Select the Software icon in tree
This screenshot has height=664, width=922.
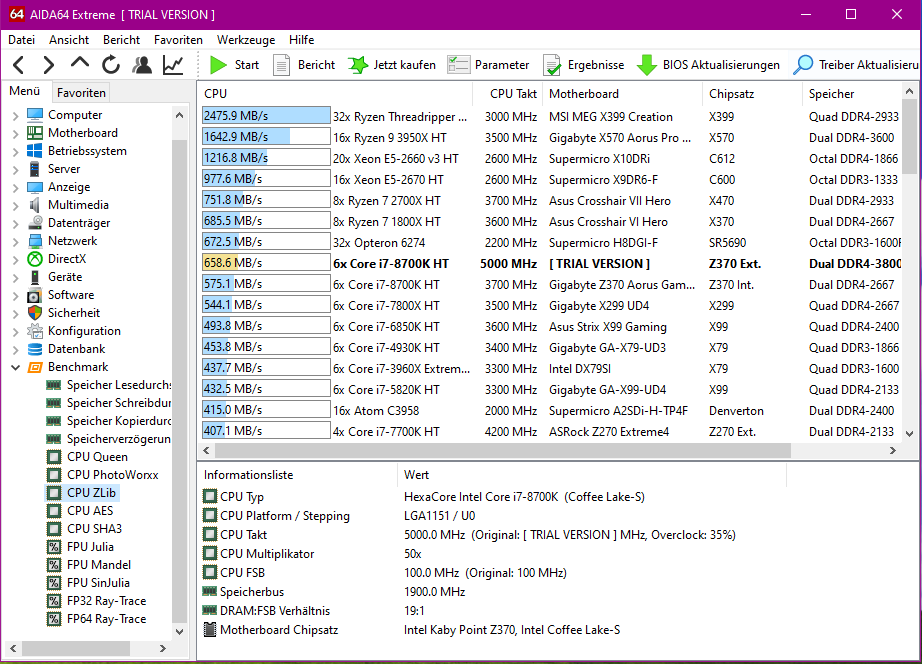[35, 295]
